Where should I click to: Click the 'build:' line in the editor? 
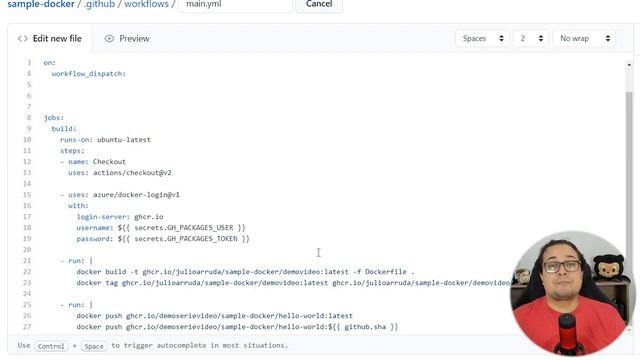point(64,129)
